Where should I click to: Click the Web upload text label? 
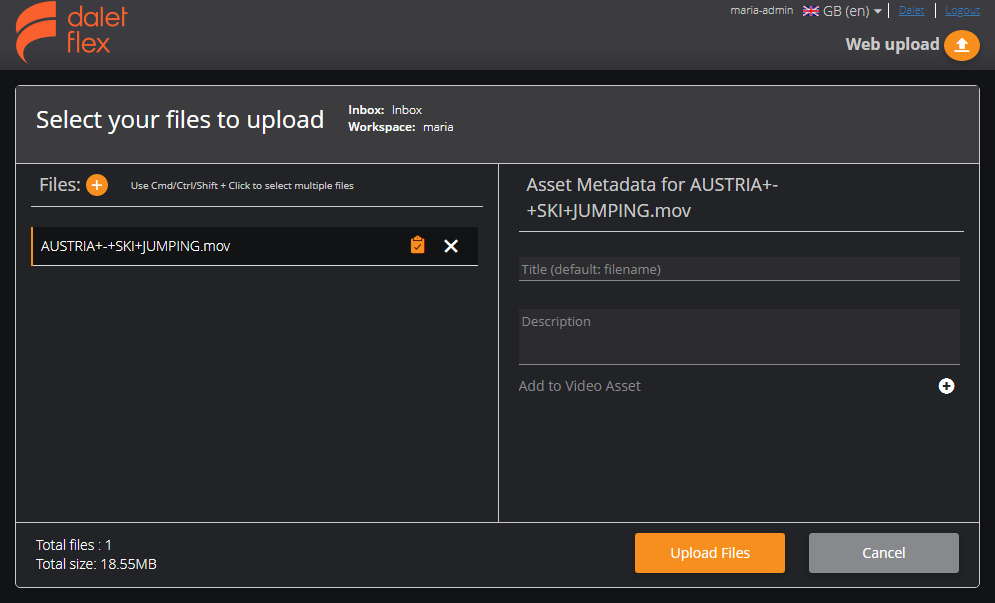click(x=892, y=44)
